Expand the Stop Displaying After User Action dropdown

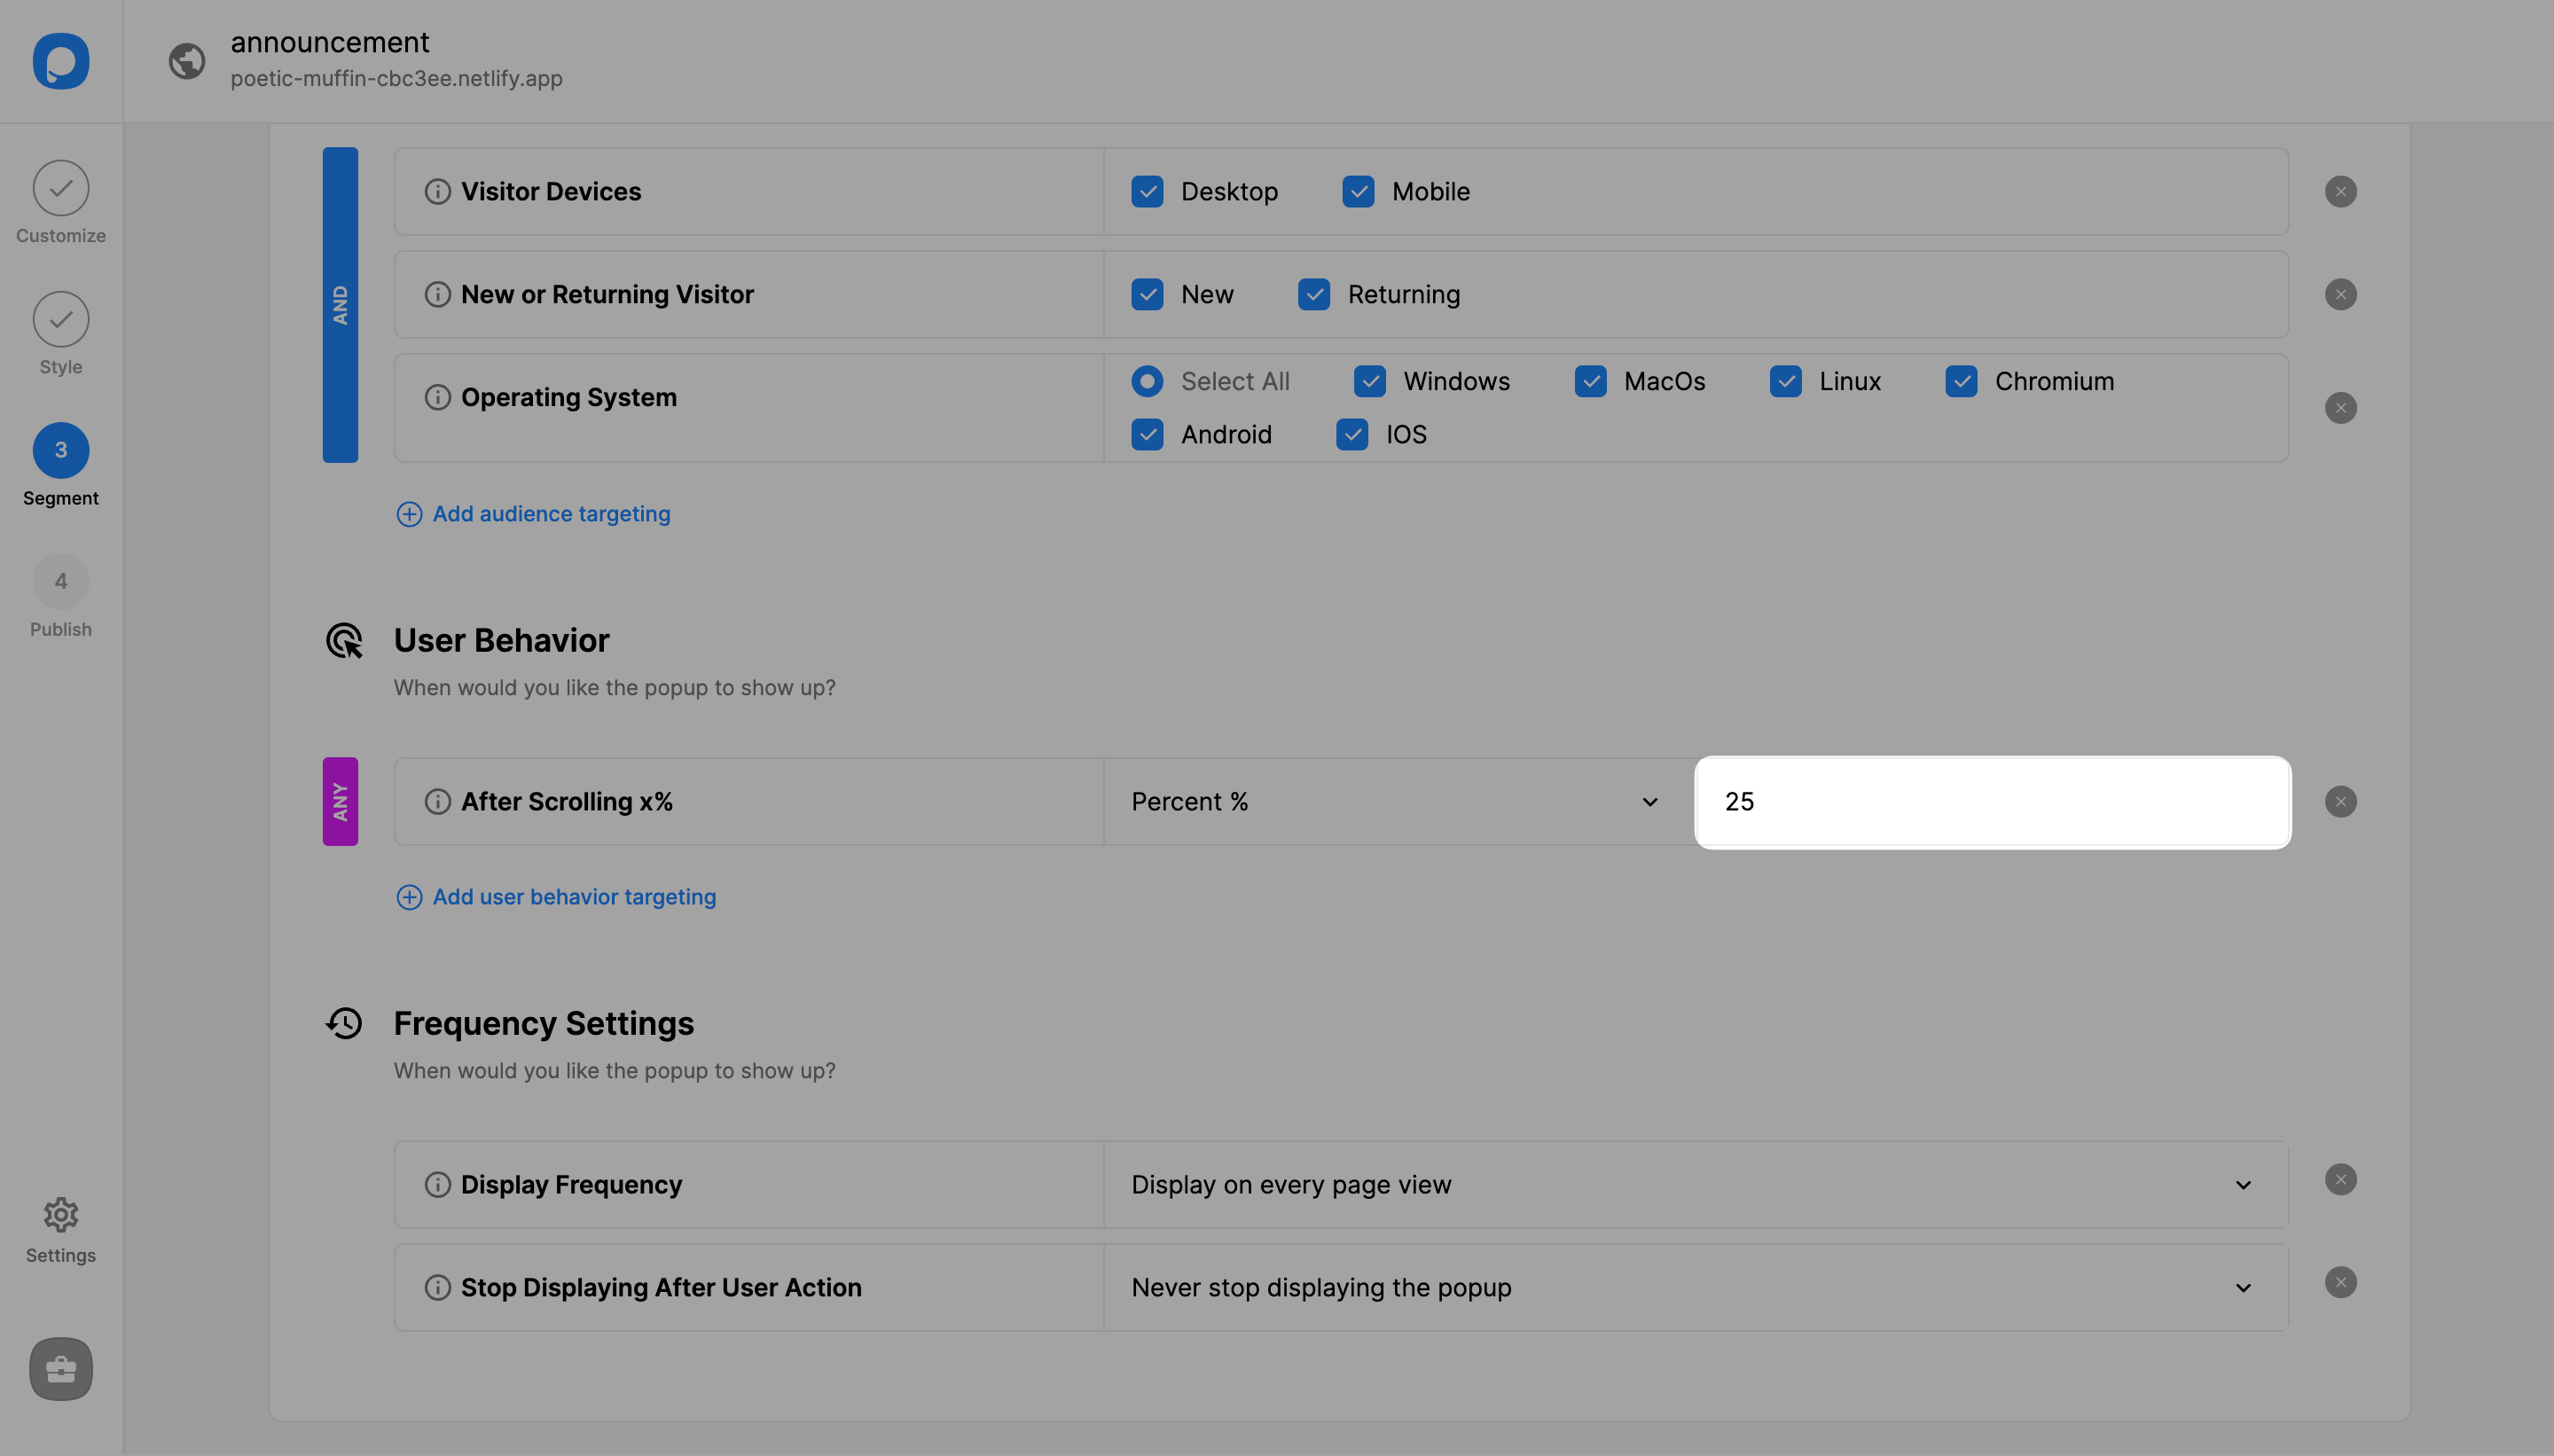[2244, 1286]
